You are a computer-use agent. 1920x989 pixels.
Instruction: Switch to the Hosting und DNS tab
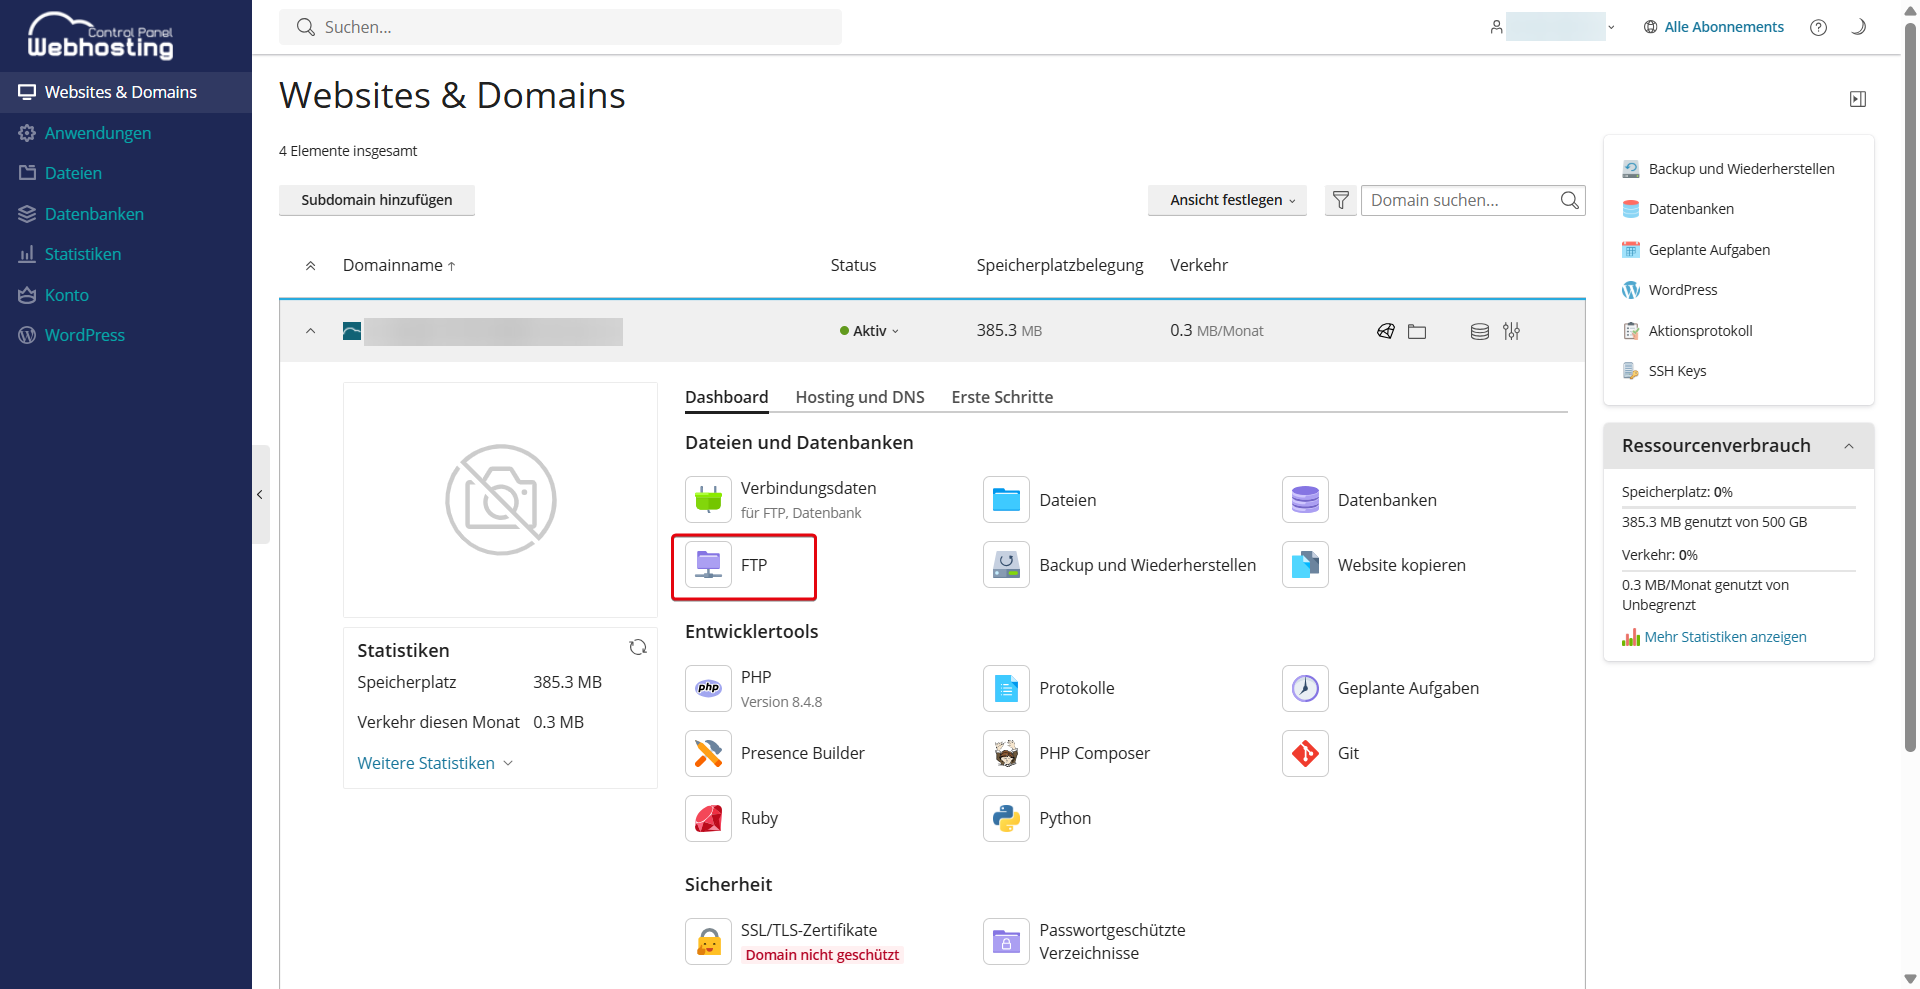pos(859,397)
